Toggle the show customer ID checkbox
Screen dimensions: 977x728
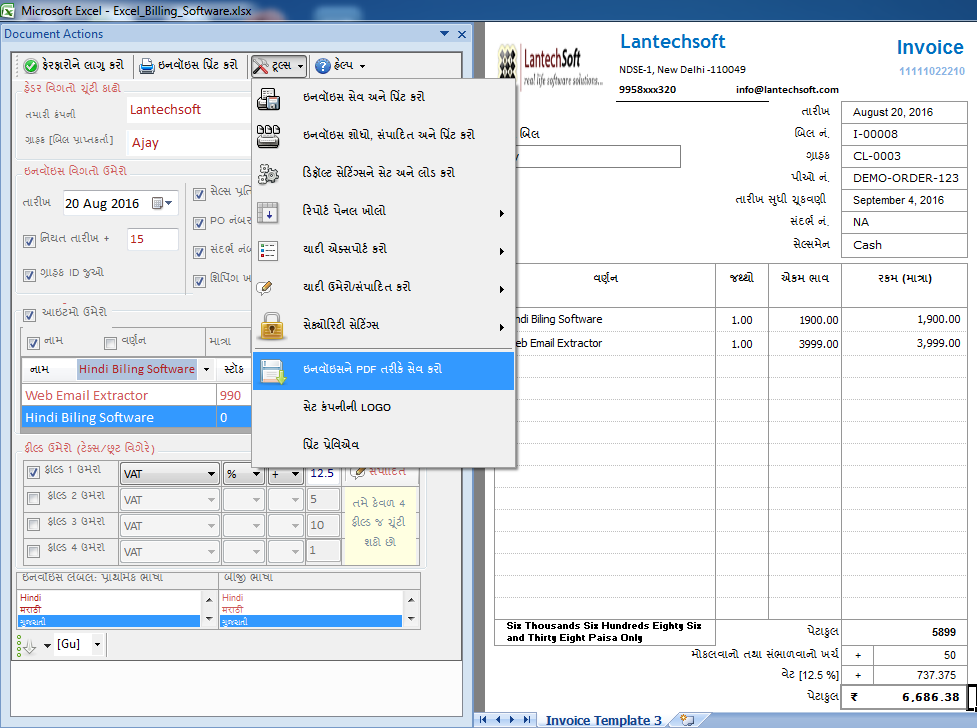pyautogui.click(x=29, y=275)
